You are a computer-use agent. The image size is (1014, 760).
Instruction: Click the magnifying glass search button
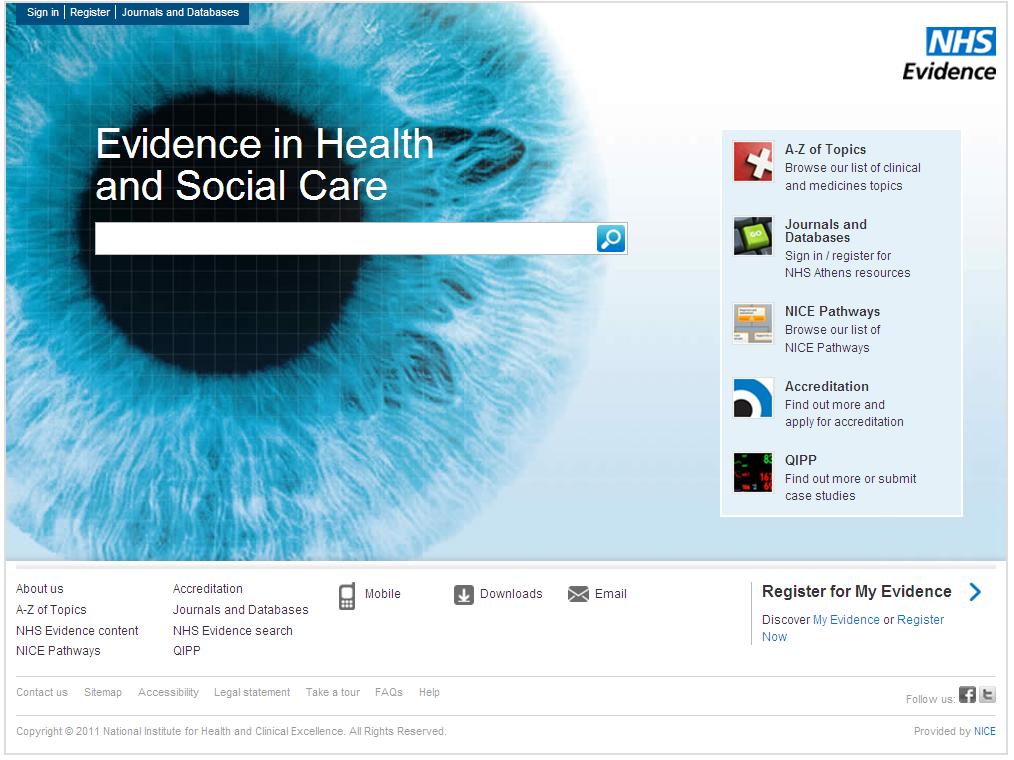coord(610,238)
